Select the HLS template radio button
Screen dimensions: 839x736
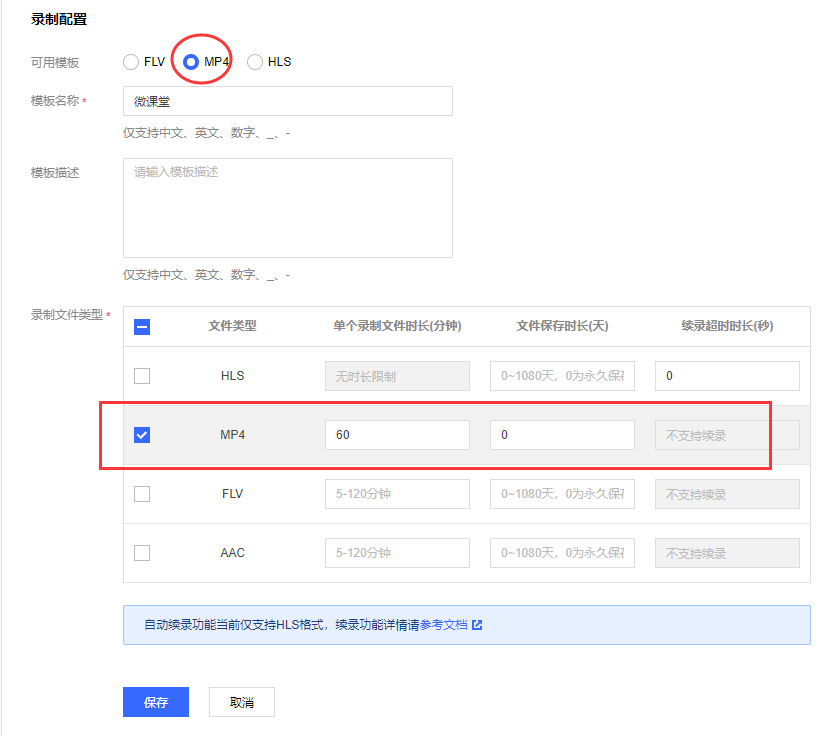255,62
